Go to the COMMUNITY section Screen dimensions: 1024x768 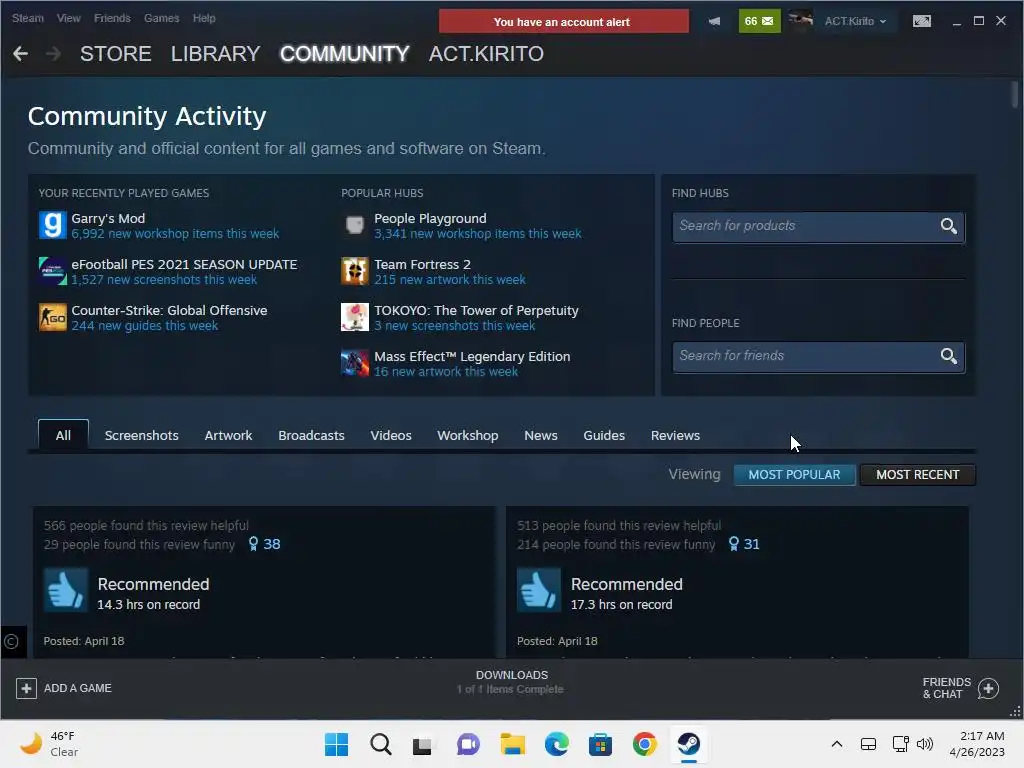[x=344, y=54]
